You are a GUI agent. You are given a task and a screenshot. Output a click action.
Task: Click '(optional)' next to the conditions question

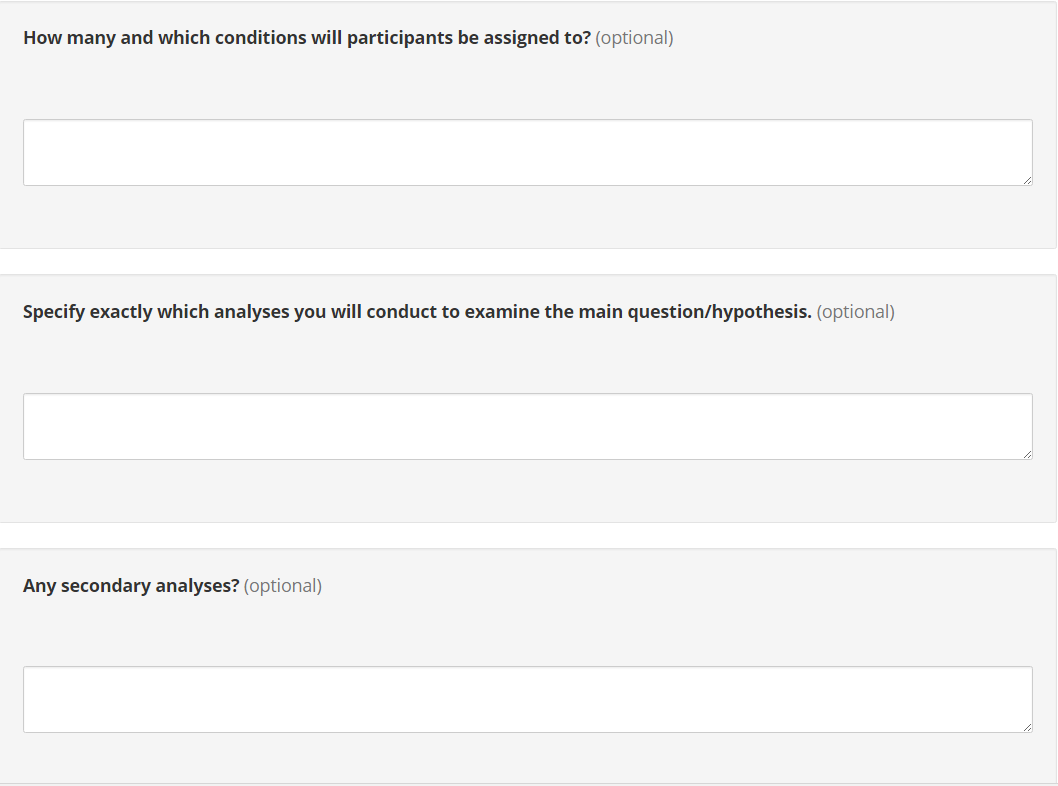pos(634,38)
